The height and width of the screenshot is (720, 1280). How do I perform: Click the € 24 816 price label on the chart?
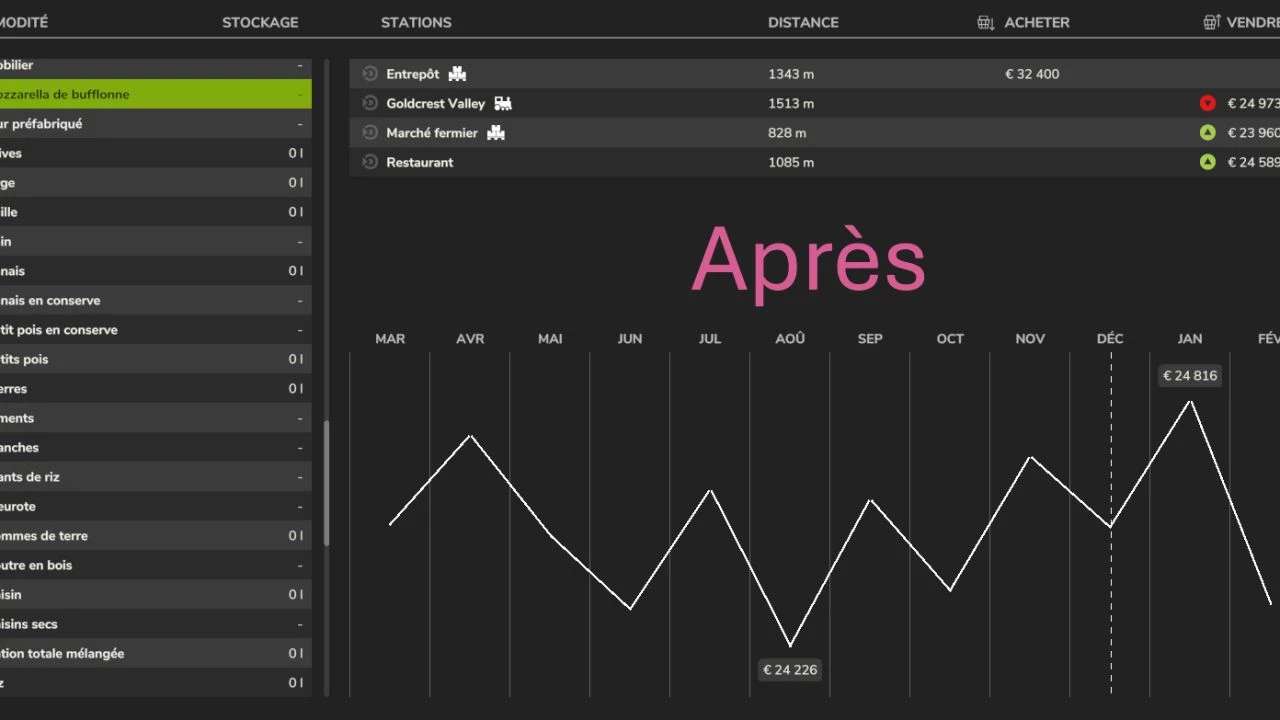click(1190, 375)
